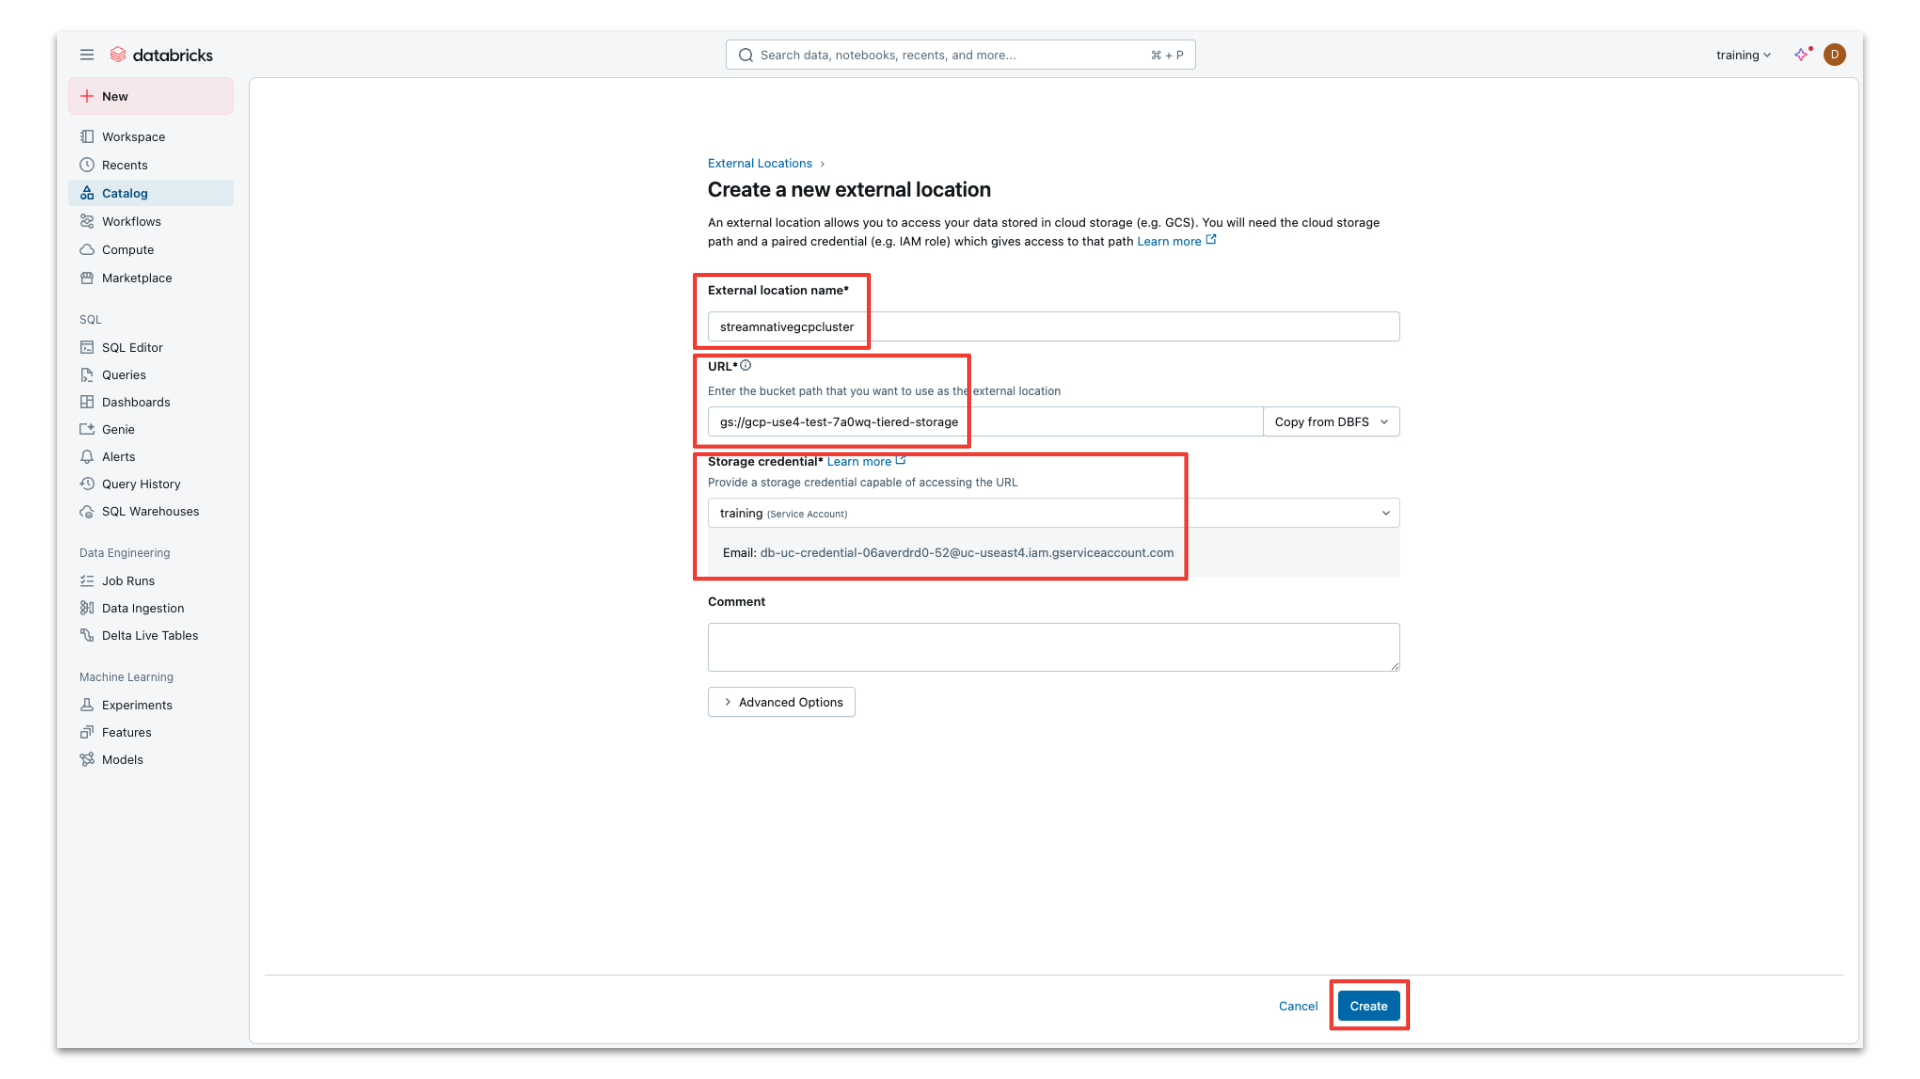Go back to External Locations breadcrumb

pyautogui.click(x=759, y=164)
